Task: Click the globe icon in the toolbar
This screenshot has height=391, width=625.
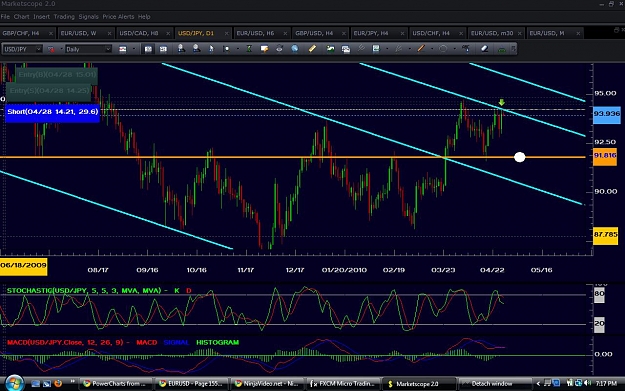Action: click(x=295, y=49)
